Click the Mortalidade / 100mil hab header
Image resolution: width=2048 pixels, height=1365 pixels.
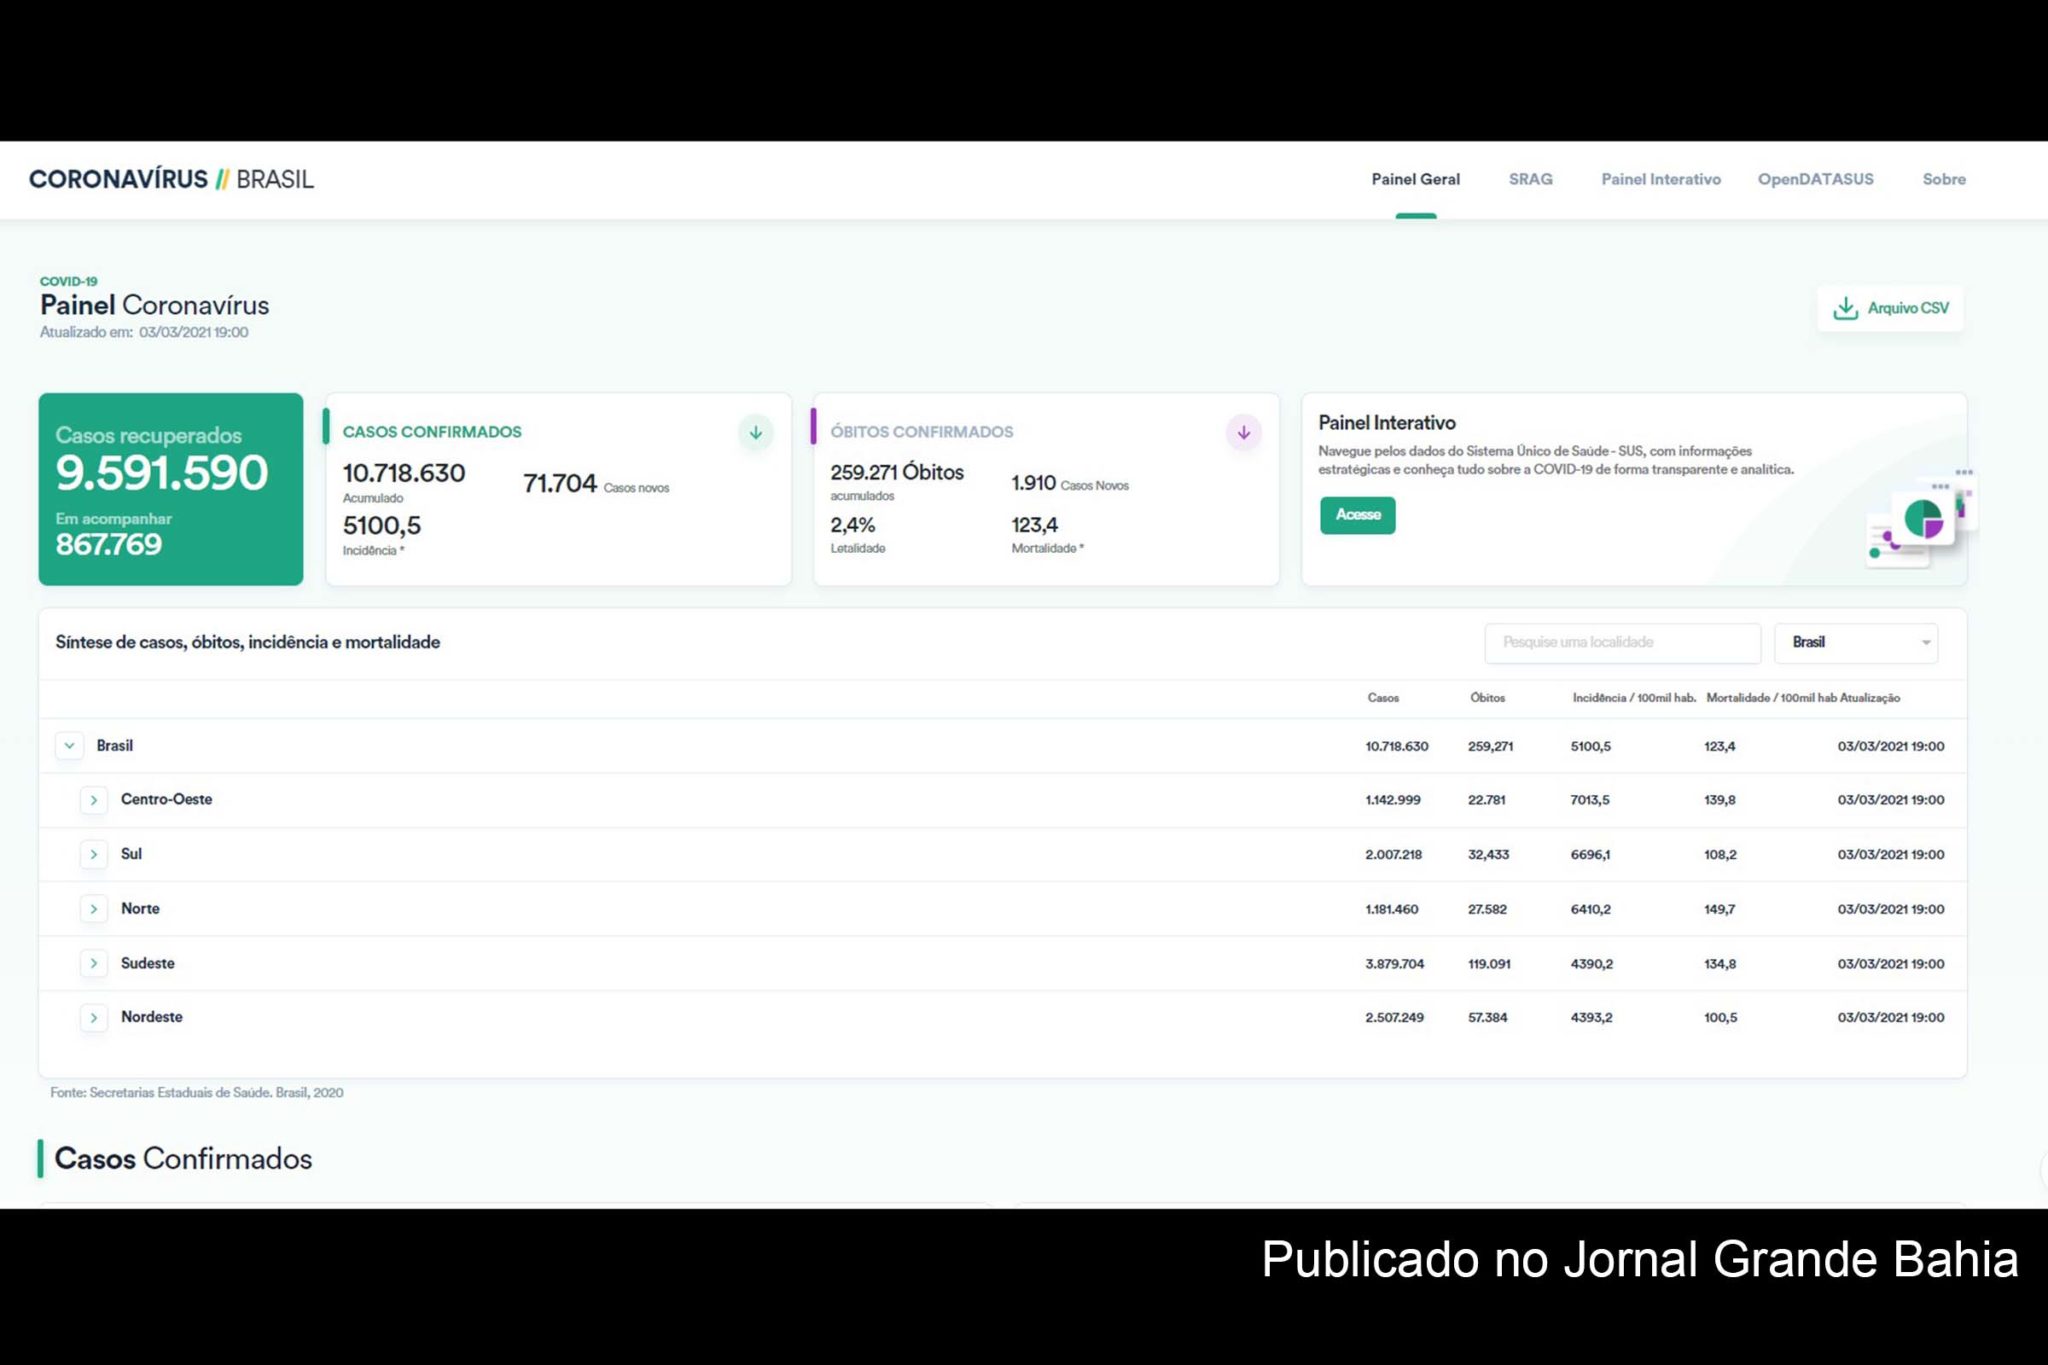click(1771, 698)
